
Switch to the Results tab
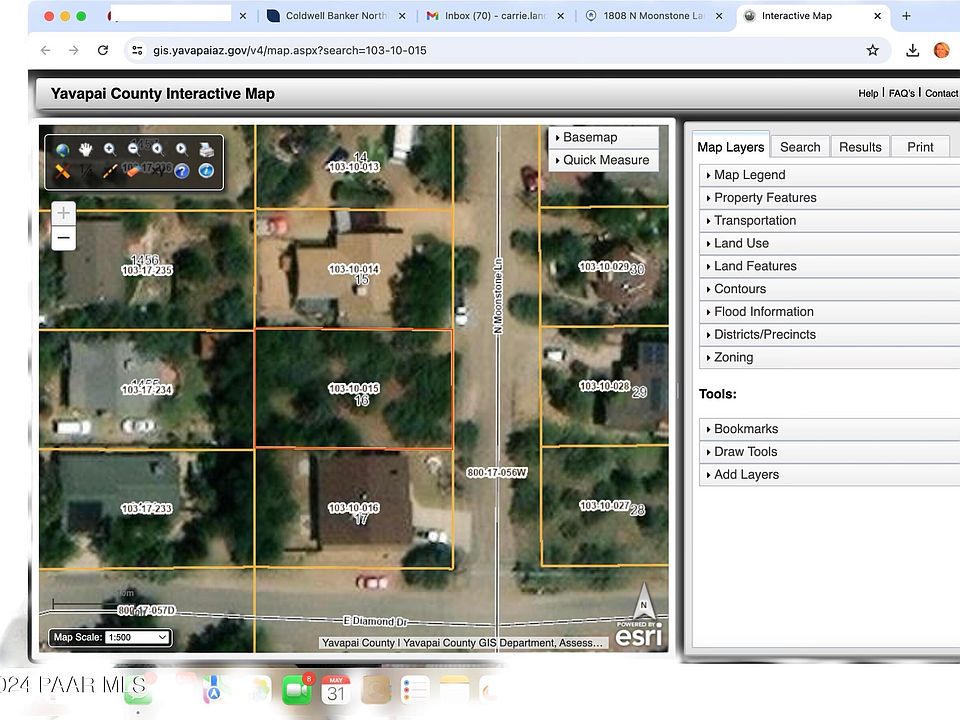pos(860,147)
